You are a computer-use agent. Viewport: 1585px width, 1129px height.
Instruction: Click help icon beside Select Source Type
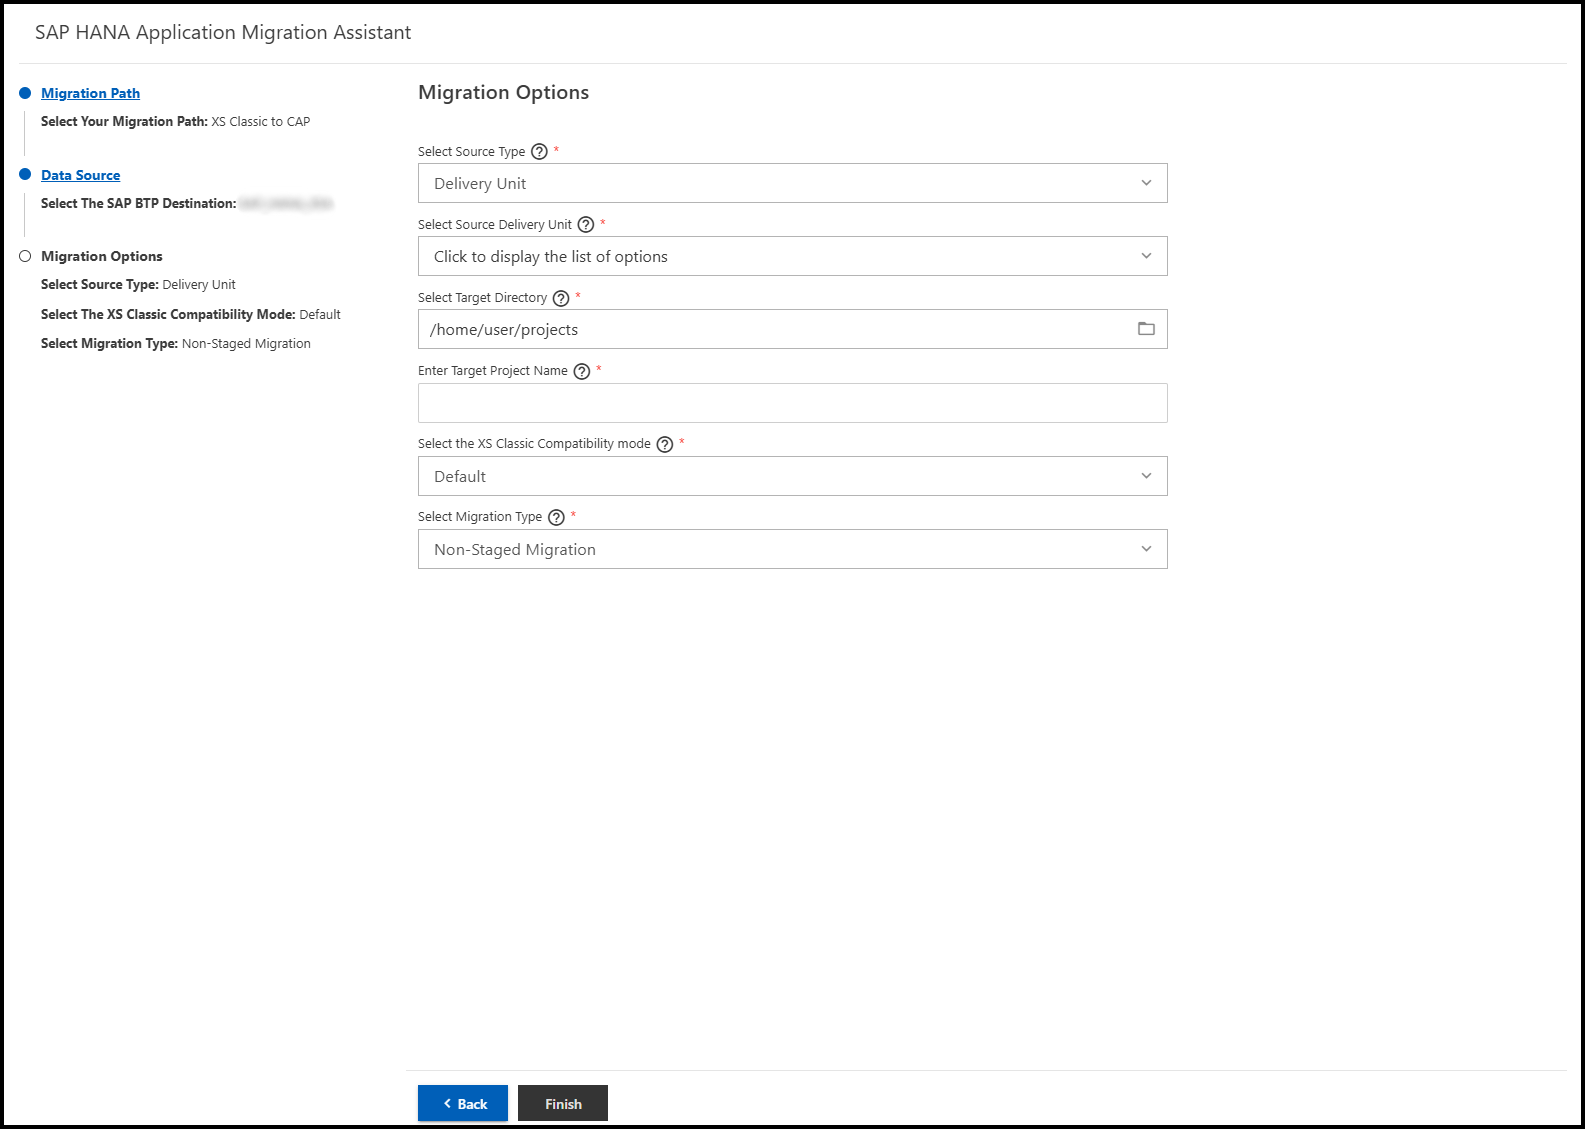click(539, 152)
